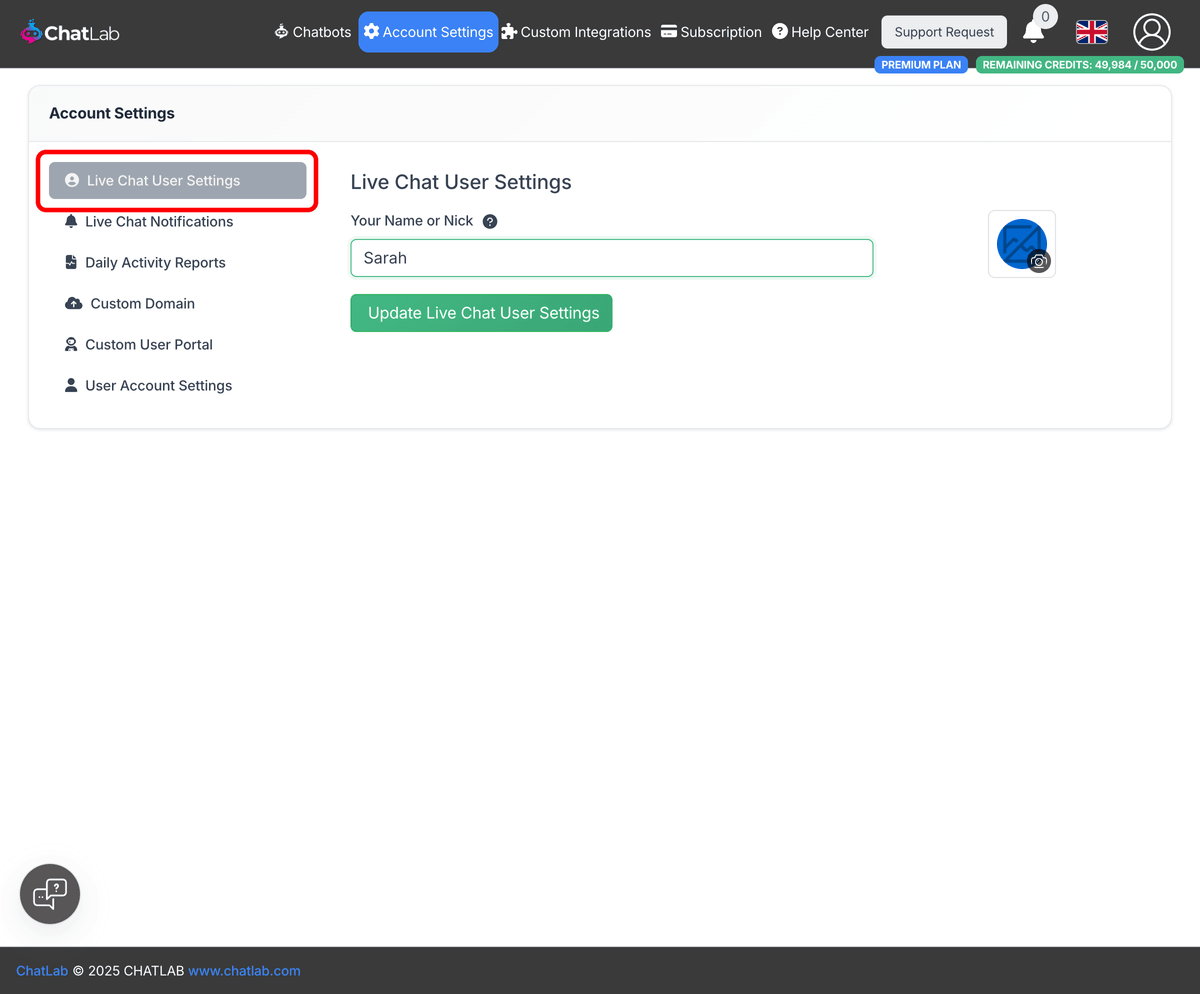This screenshot has height=994, width=1200.
Task: Click the person icon beside User Account Settings
Action: 70,385
